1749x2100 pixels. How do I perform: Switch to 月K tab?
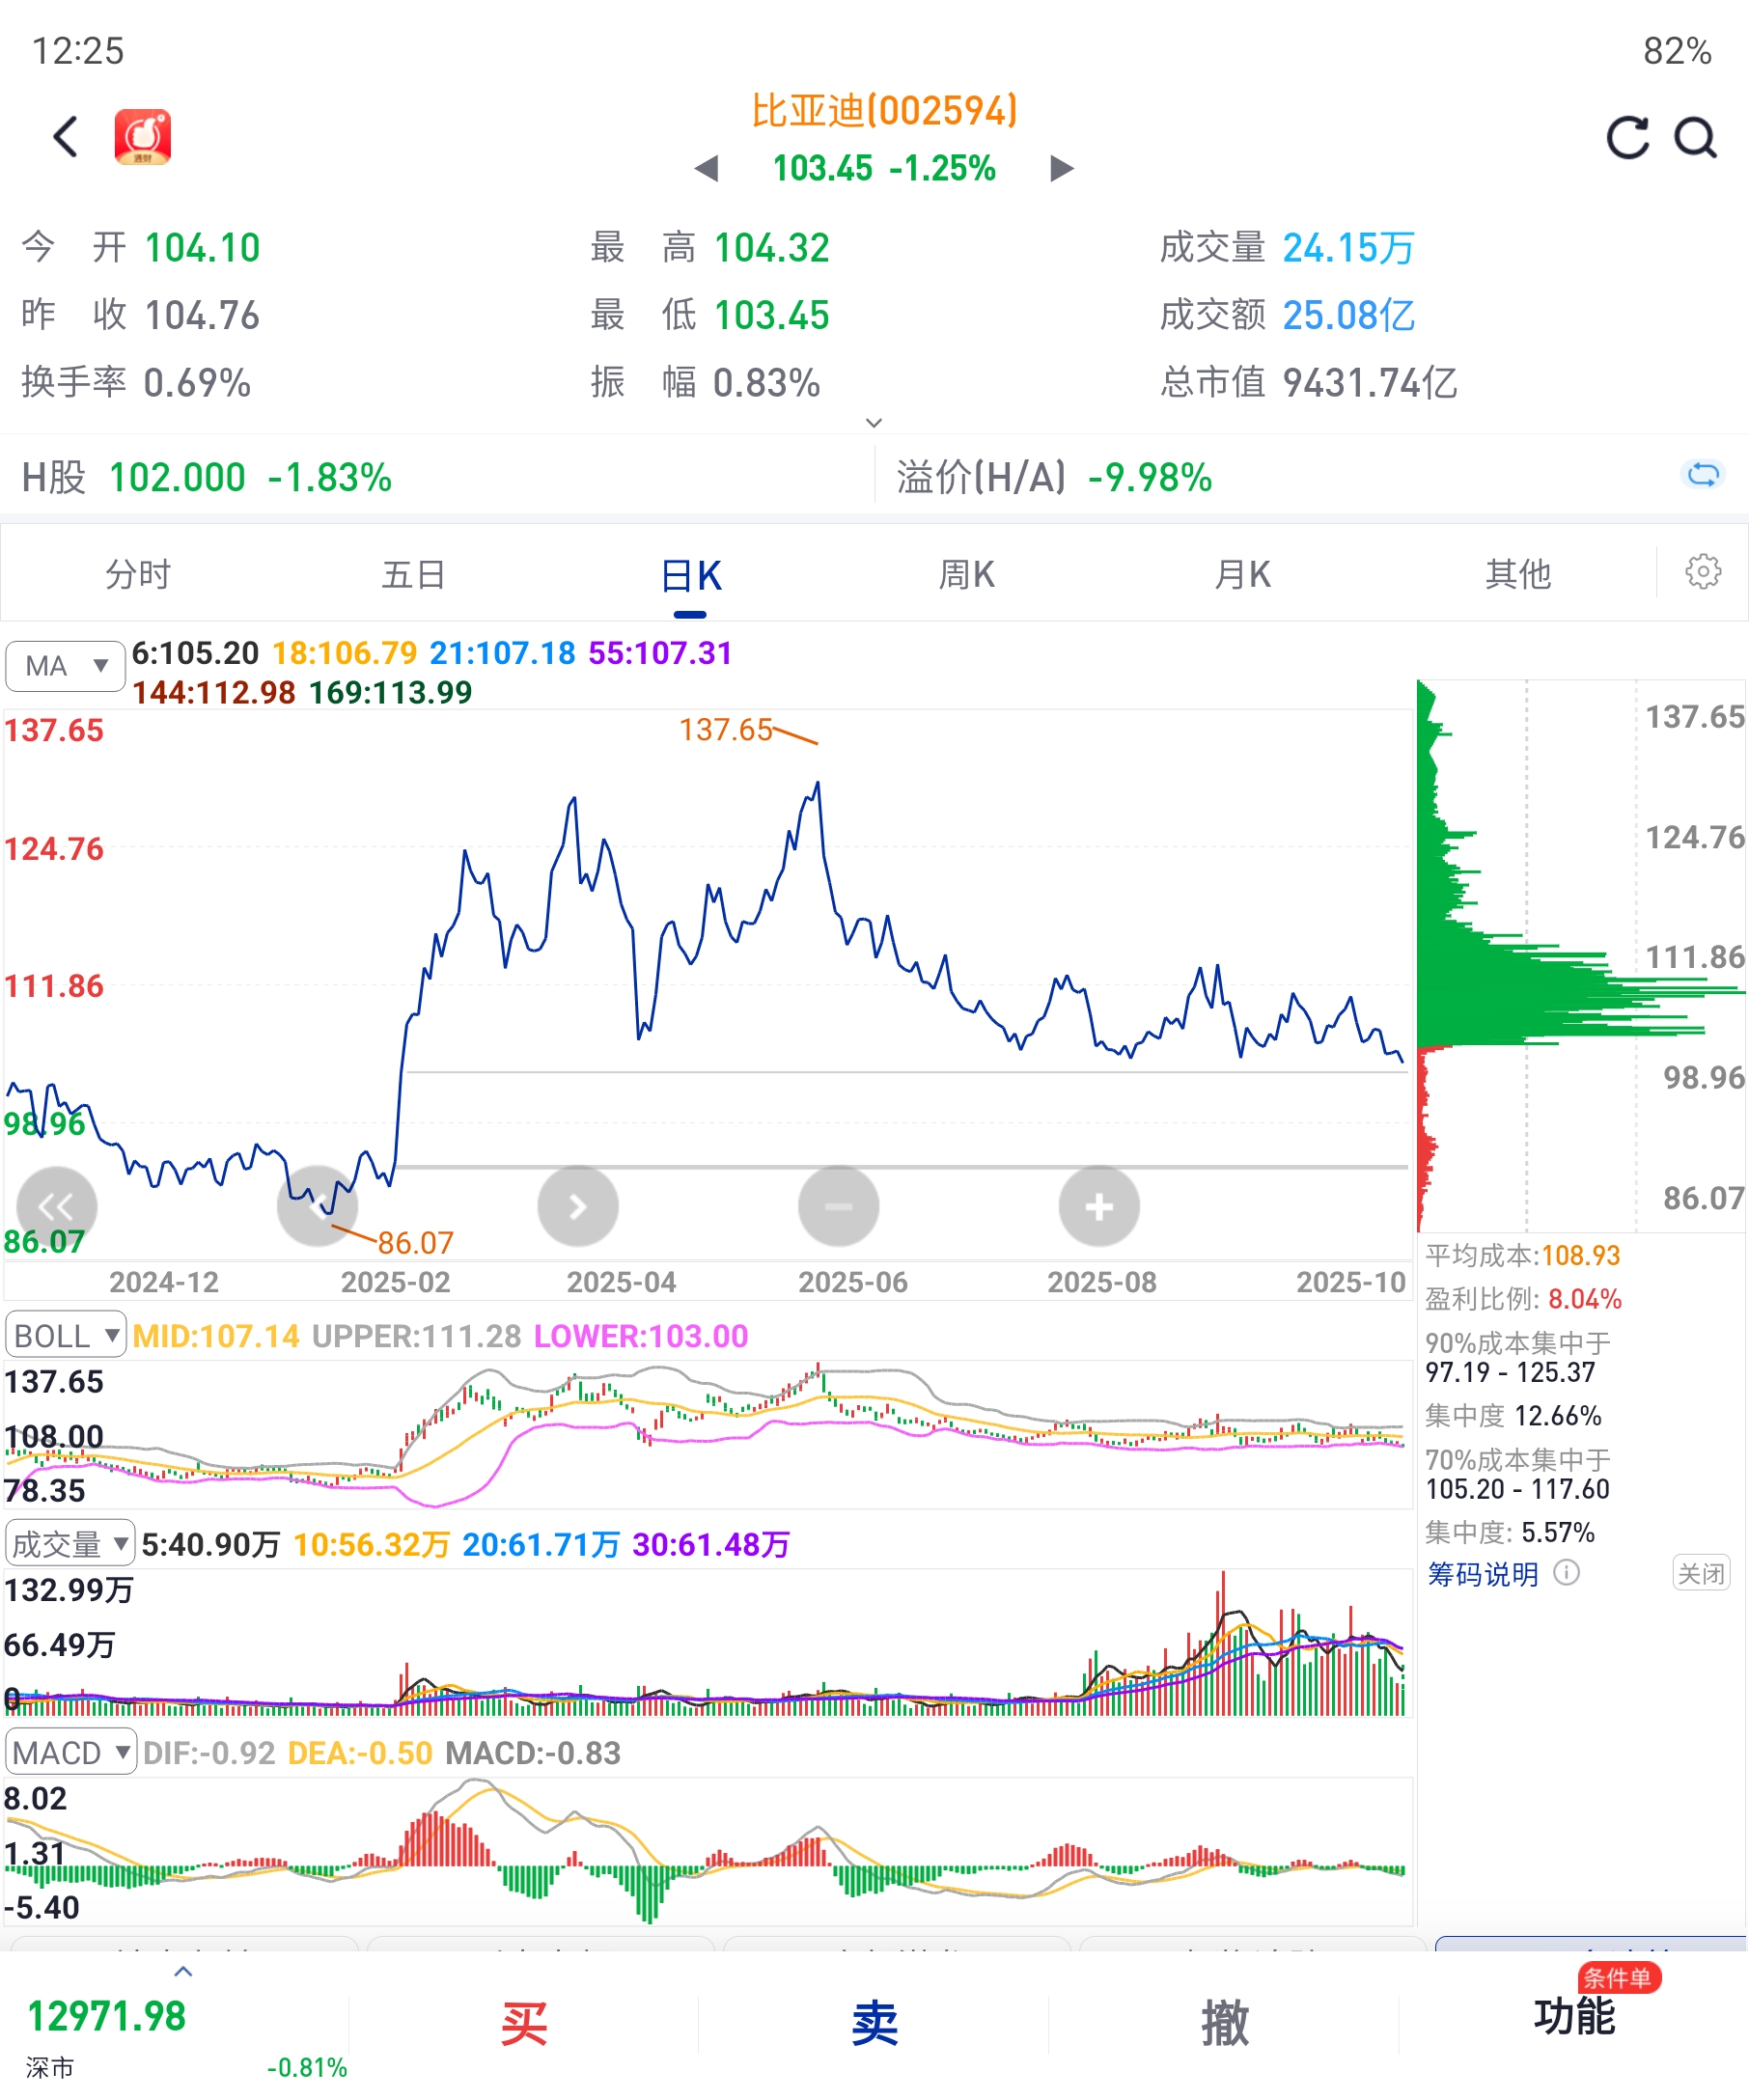1243,574
